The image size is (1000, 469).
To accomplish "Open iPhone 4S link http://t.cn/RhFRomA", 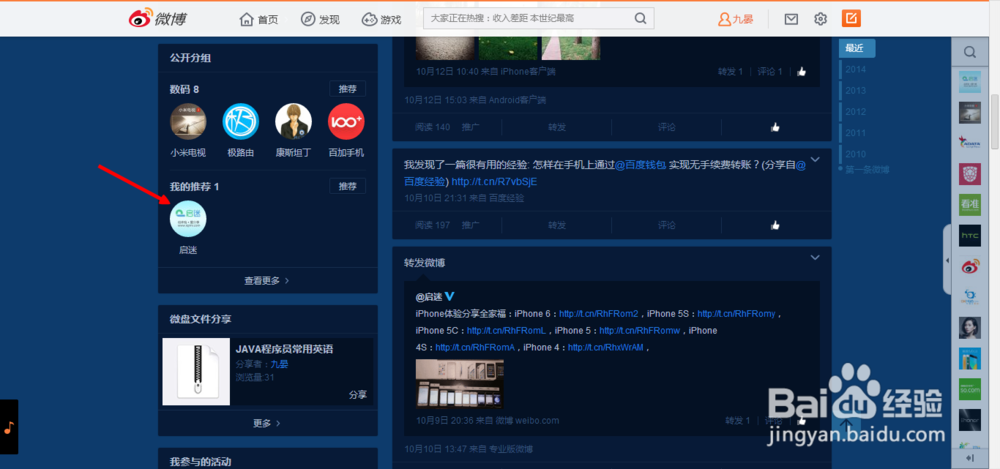I will coord(475,348).
